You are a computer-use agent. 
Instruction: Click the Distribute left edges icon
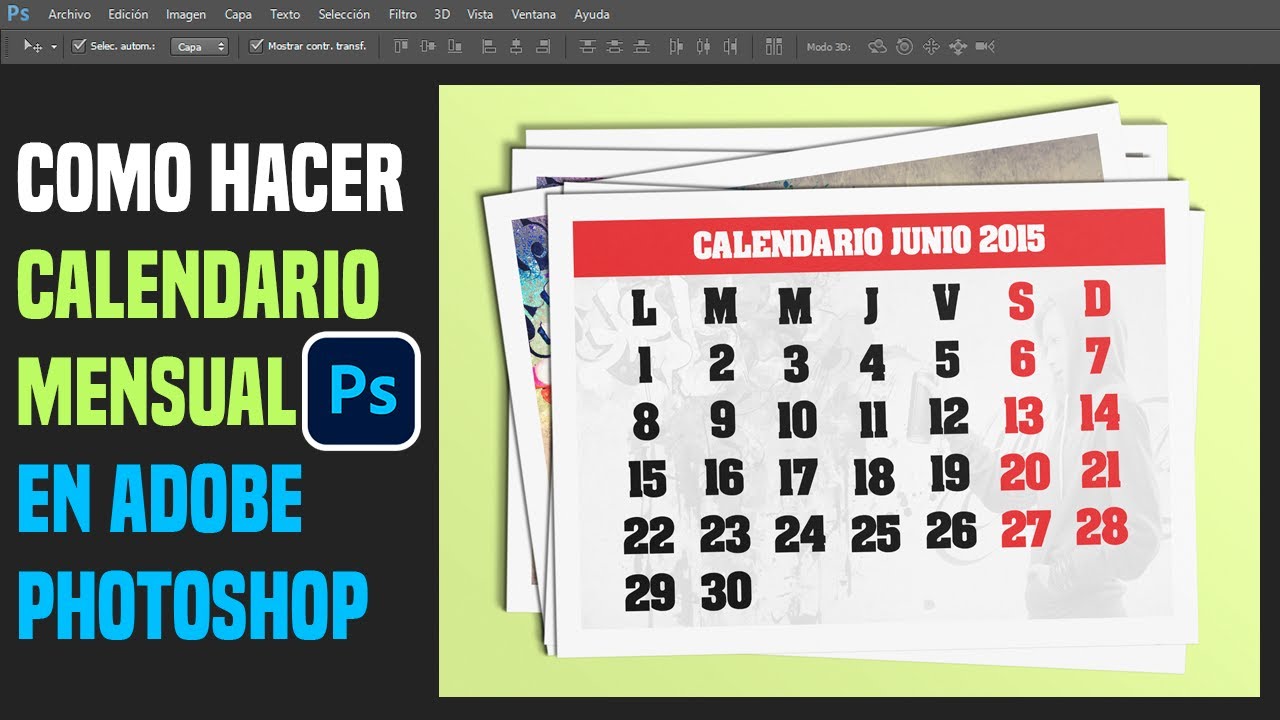coord(677,46)
